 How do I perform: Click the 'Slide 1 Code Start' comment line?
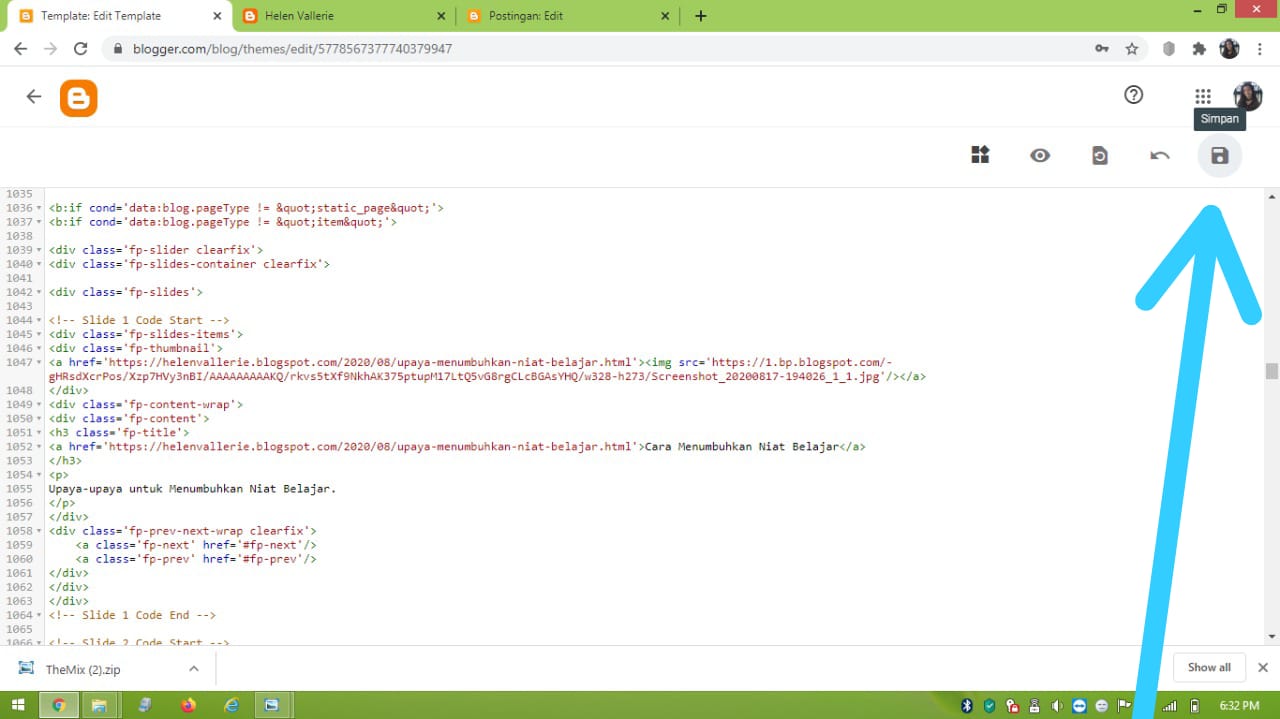[139, 320]
